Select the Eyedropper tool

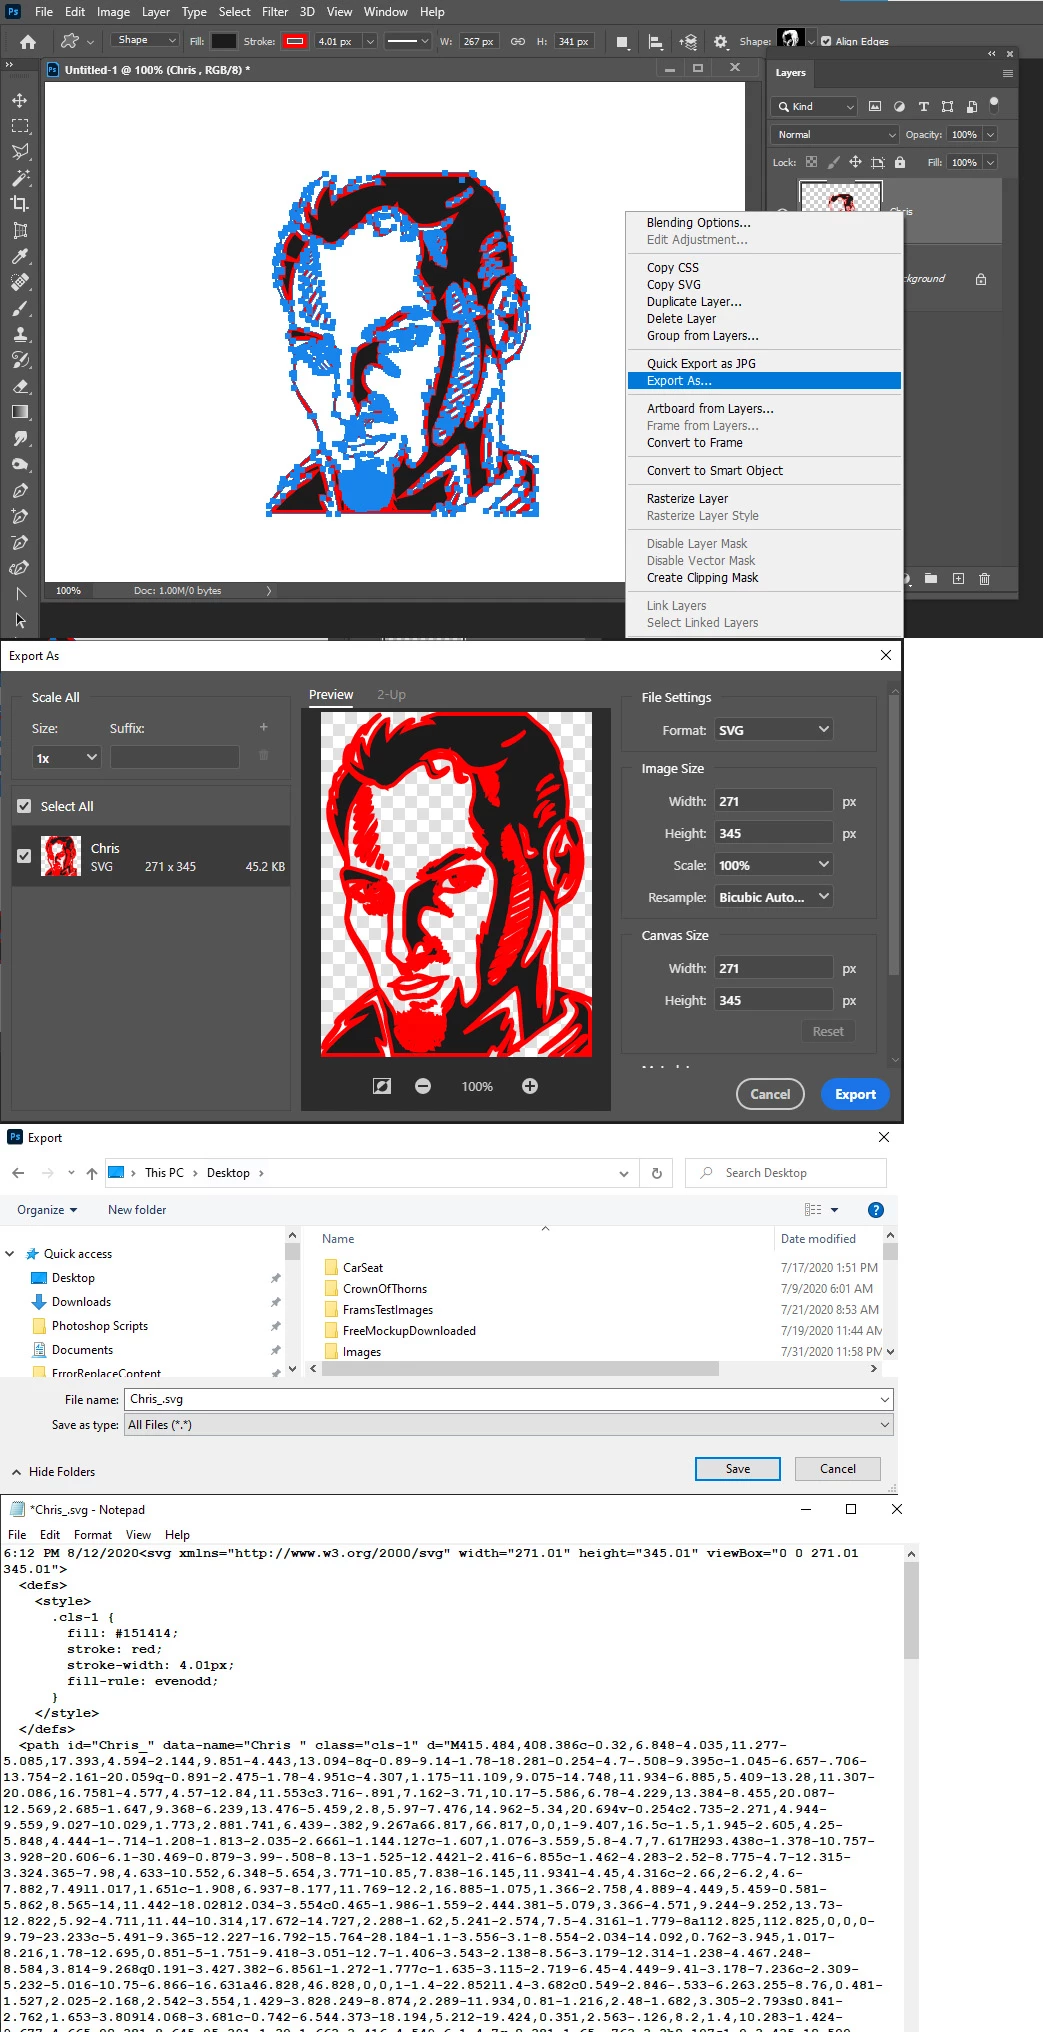(20, 256)
